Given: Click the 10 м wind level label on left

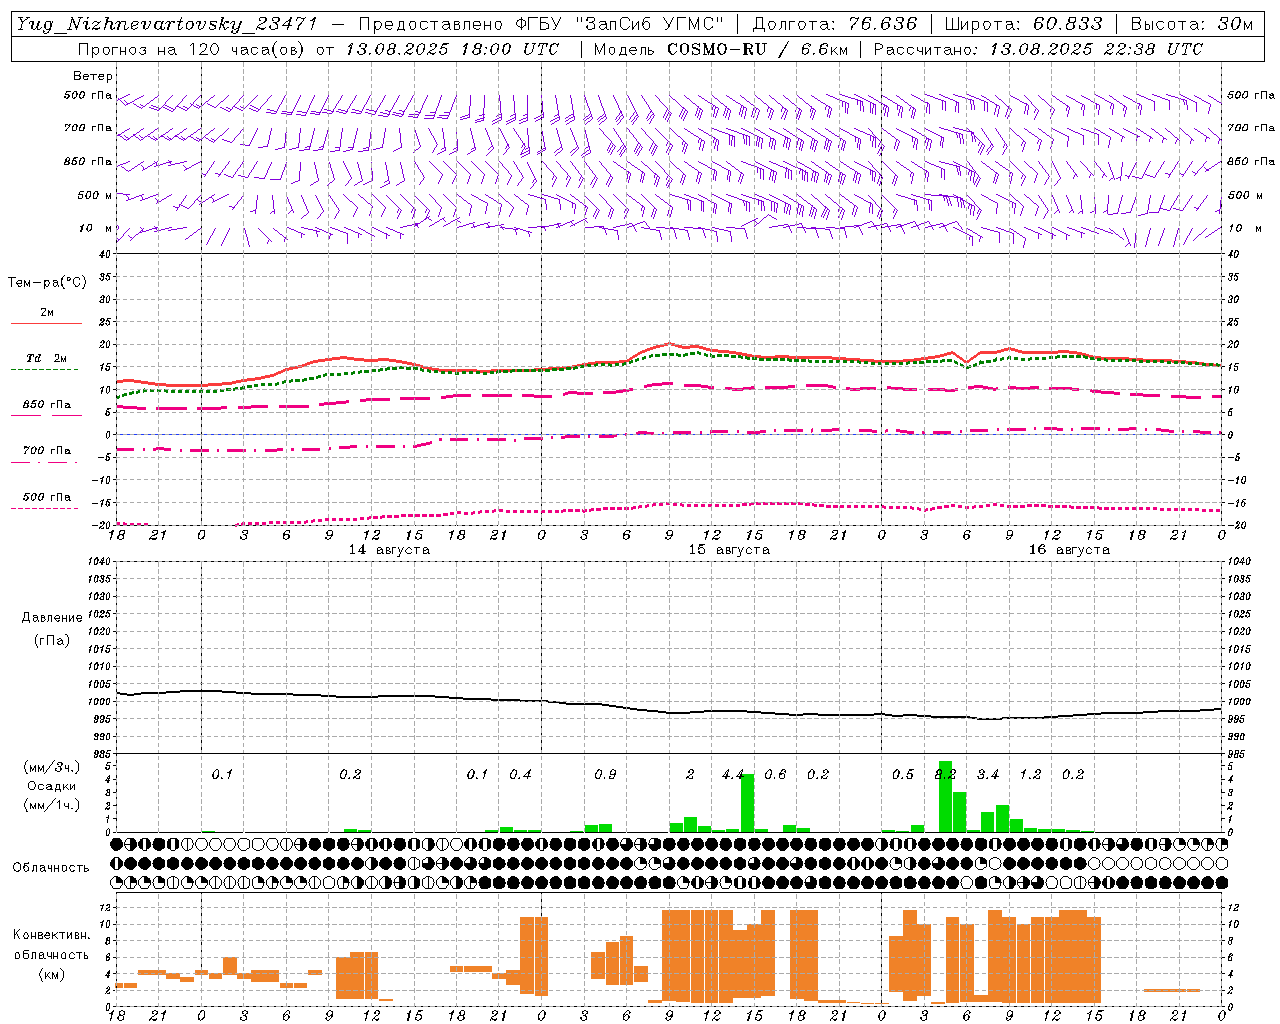Looking at the screenshot, I should click(x=97, y=229).
